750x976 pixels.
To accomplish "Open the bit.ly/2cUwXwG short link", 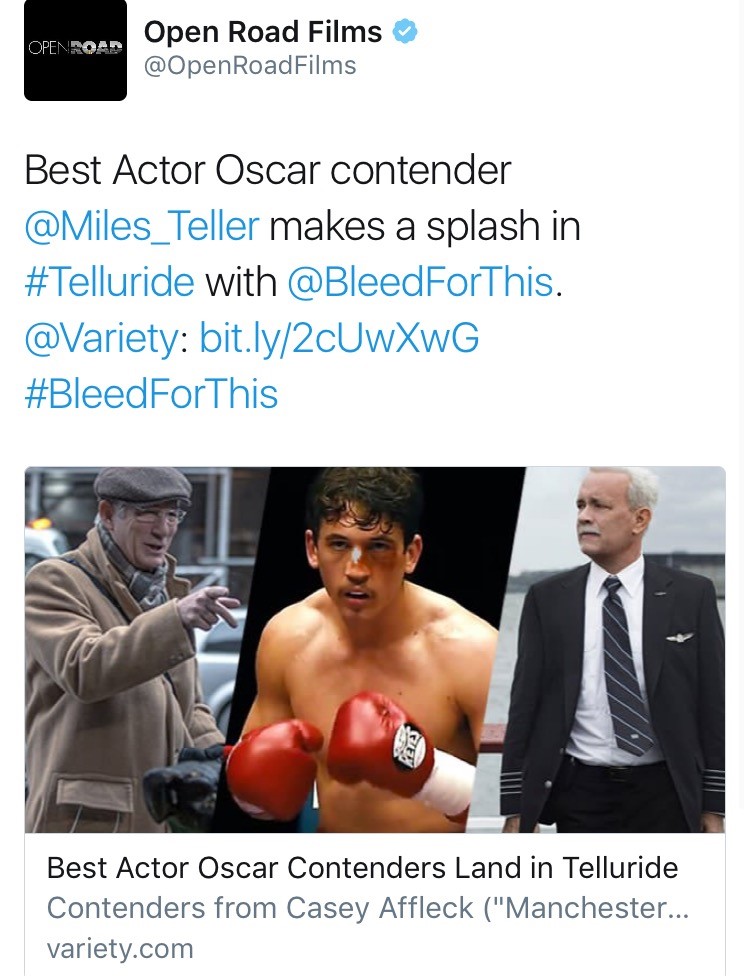I will [x=339, y=338].
